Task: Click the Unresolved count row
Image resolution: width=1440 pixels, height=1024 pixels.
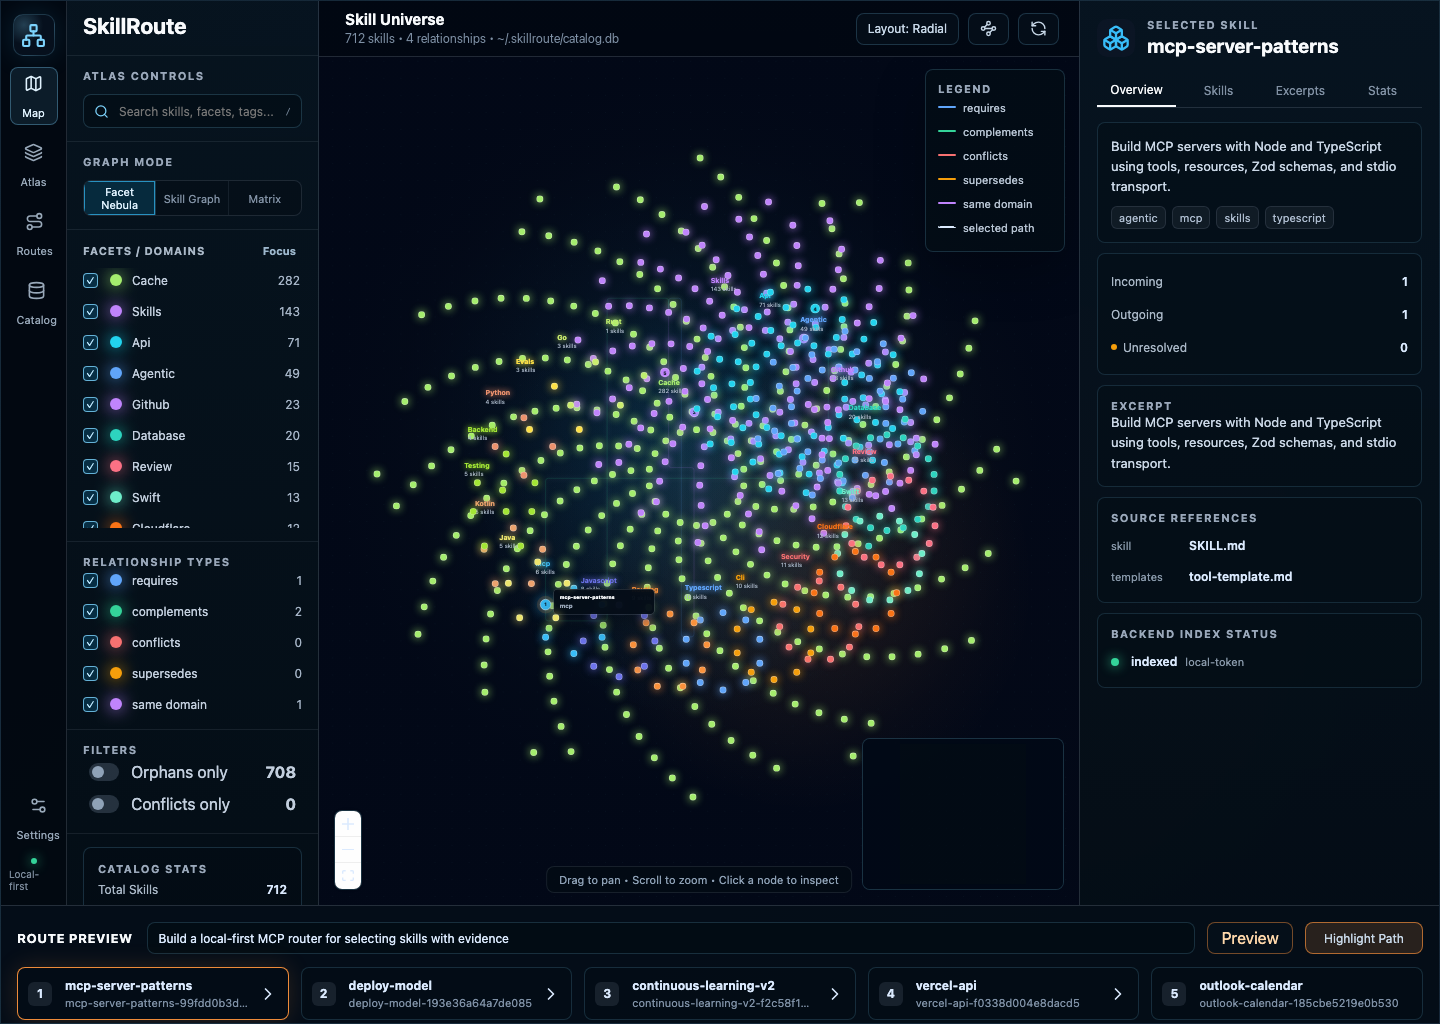Action: [1259, 348]
